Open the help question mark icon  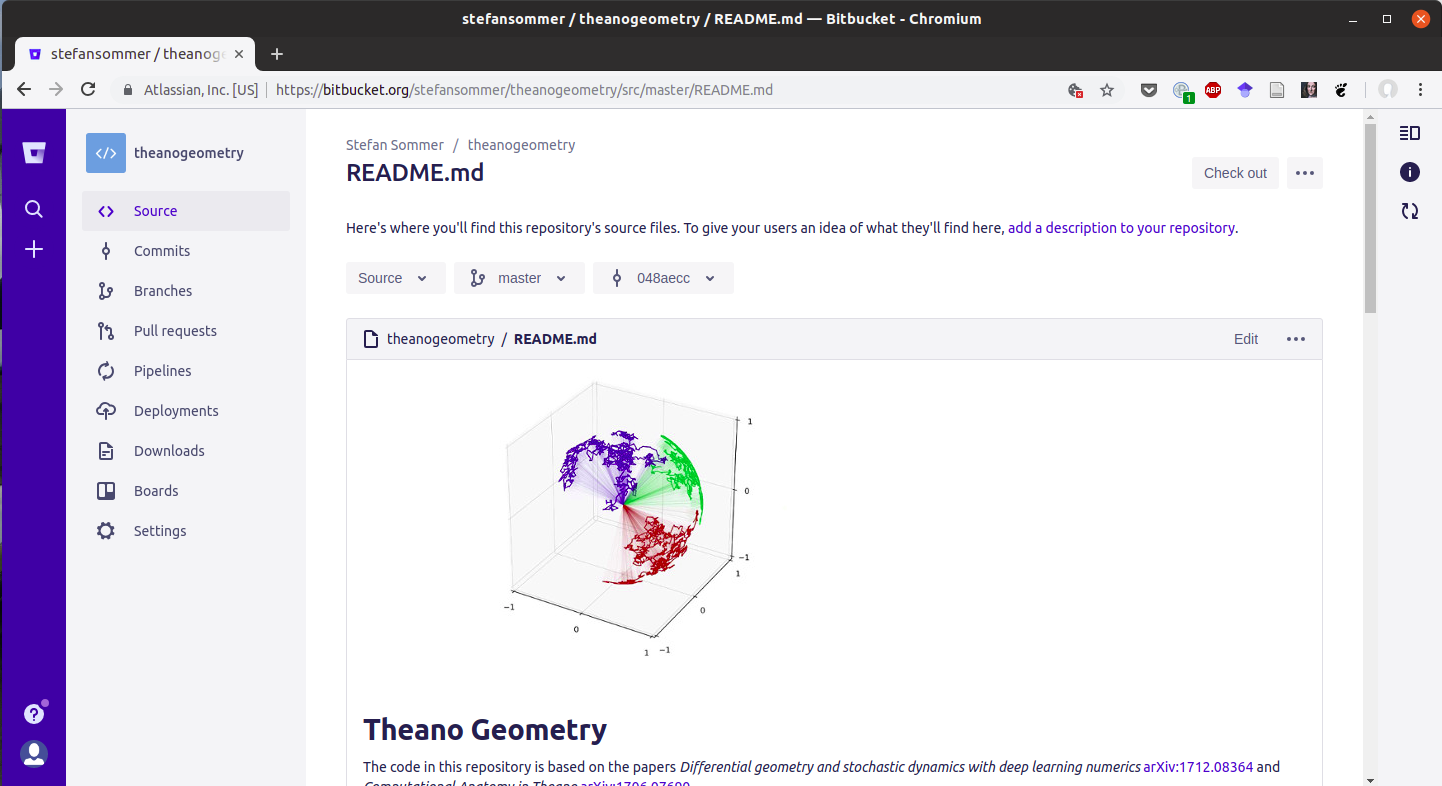click(34, 714)
